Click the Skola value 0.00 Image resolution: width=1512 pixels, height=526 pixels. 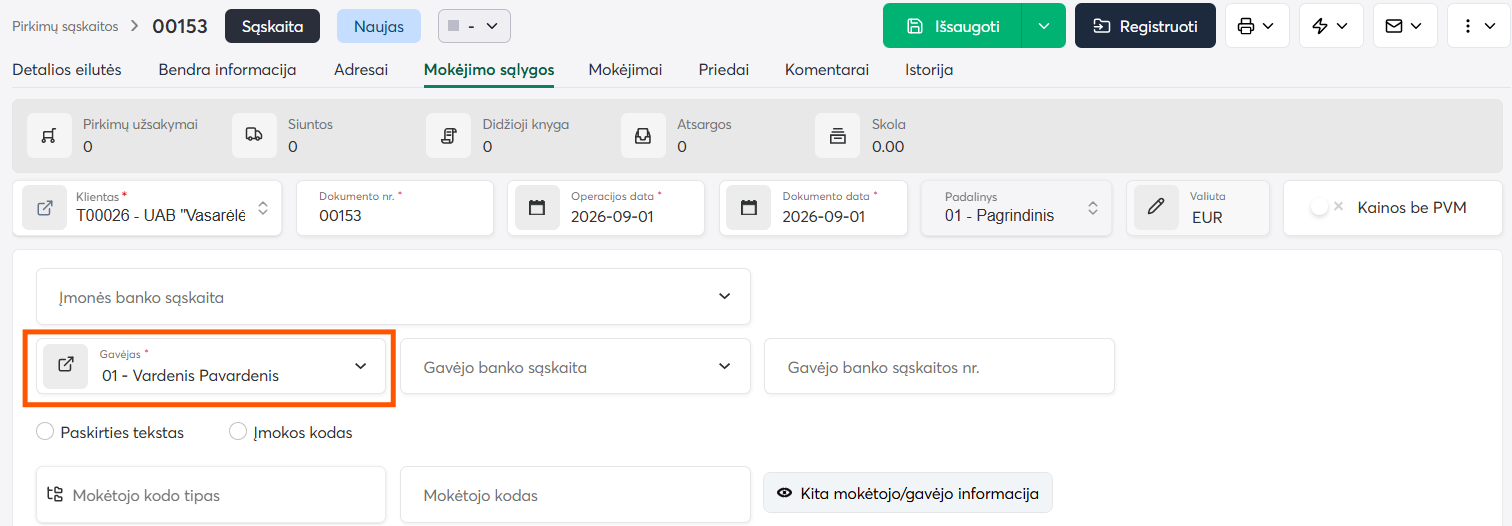pyautogui.click(x=888, y=146)
